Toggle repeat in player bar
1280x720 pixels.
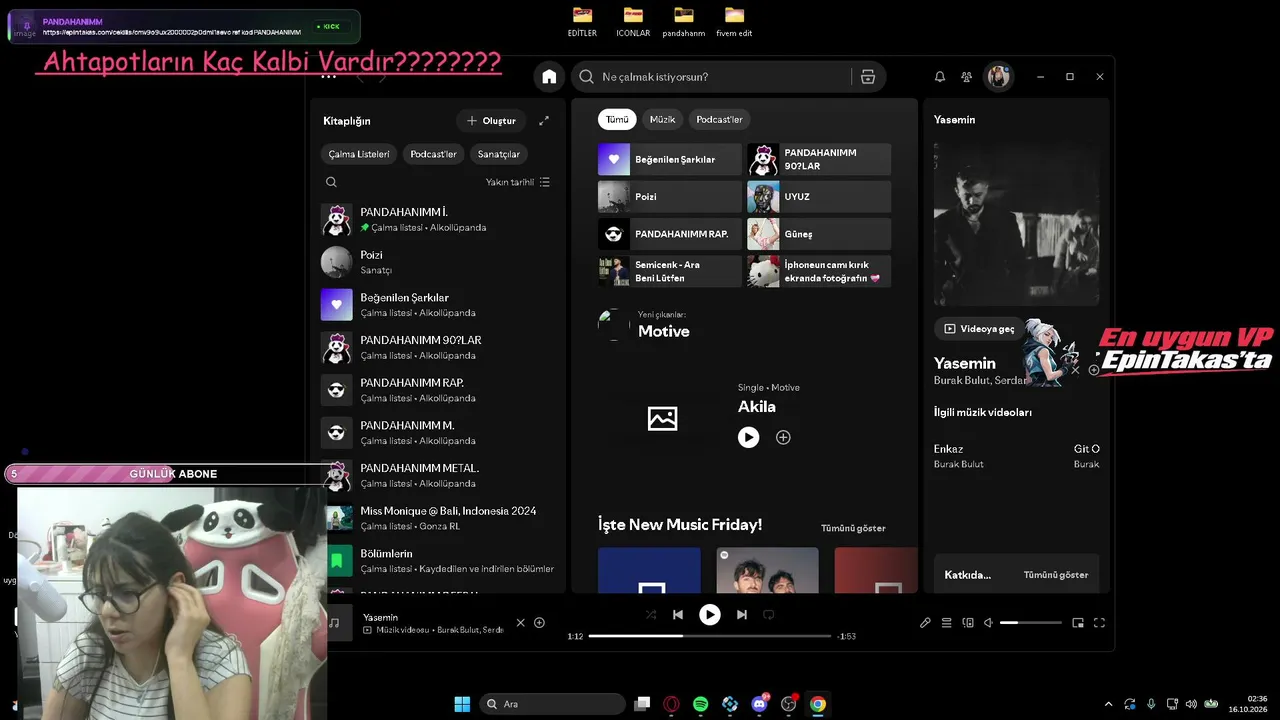point(769,615)
